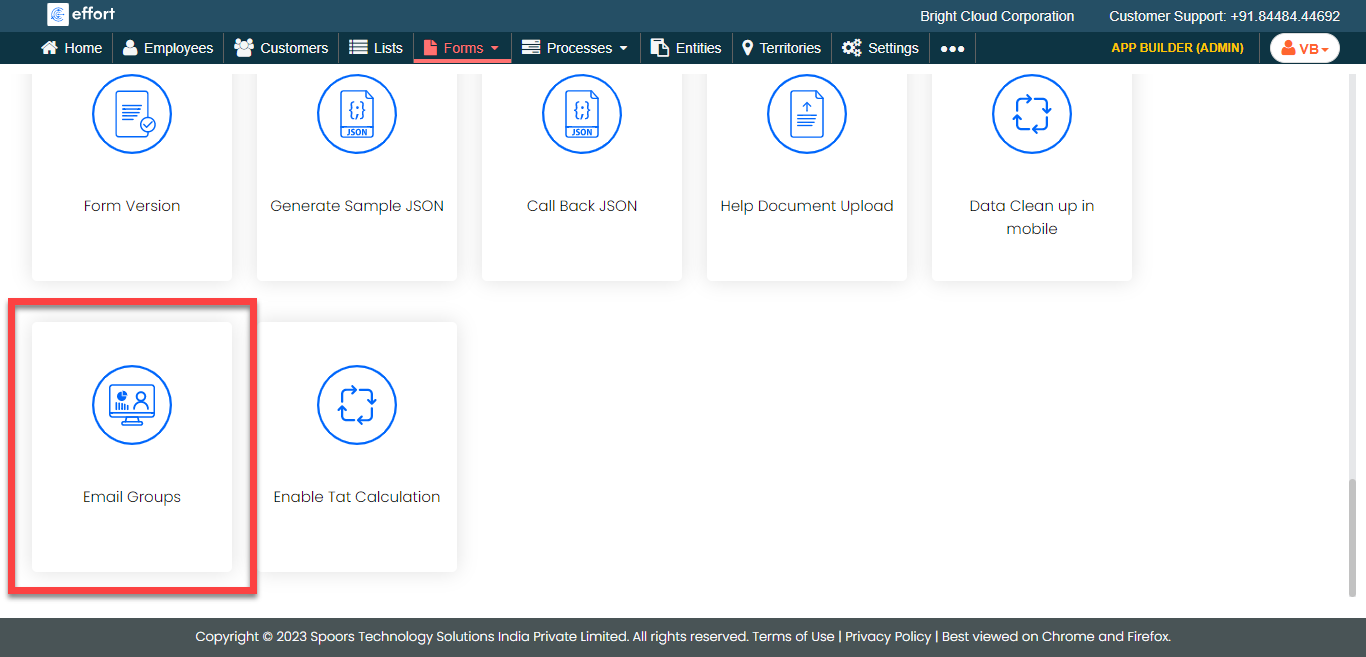Screen dimensions: 1366x657
Task: Show more menu items via ellipsis
Action: click(952, 48)
